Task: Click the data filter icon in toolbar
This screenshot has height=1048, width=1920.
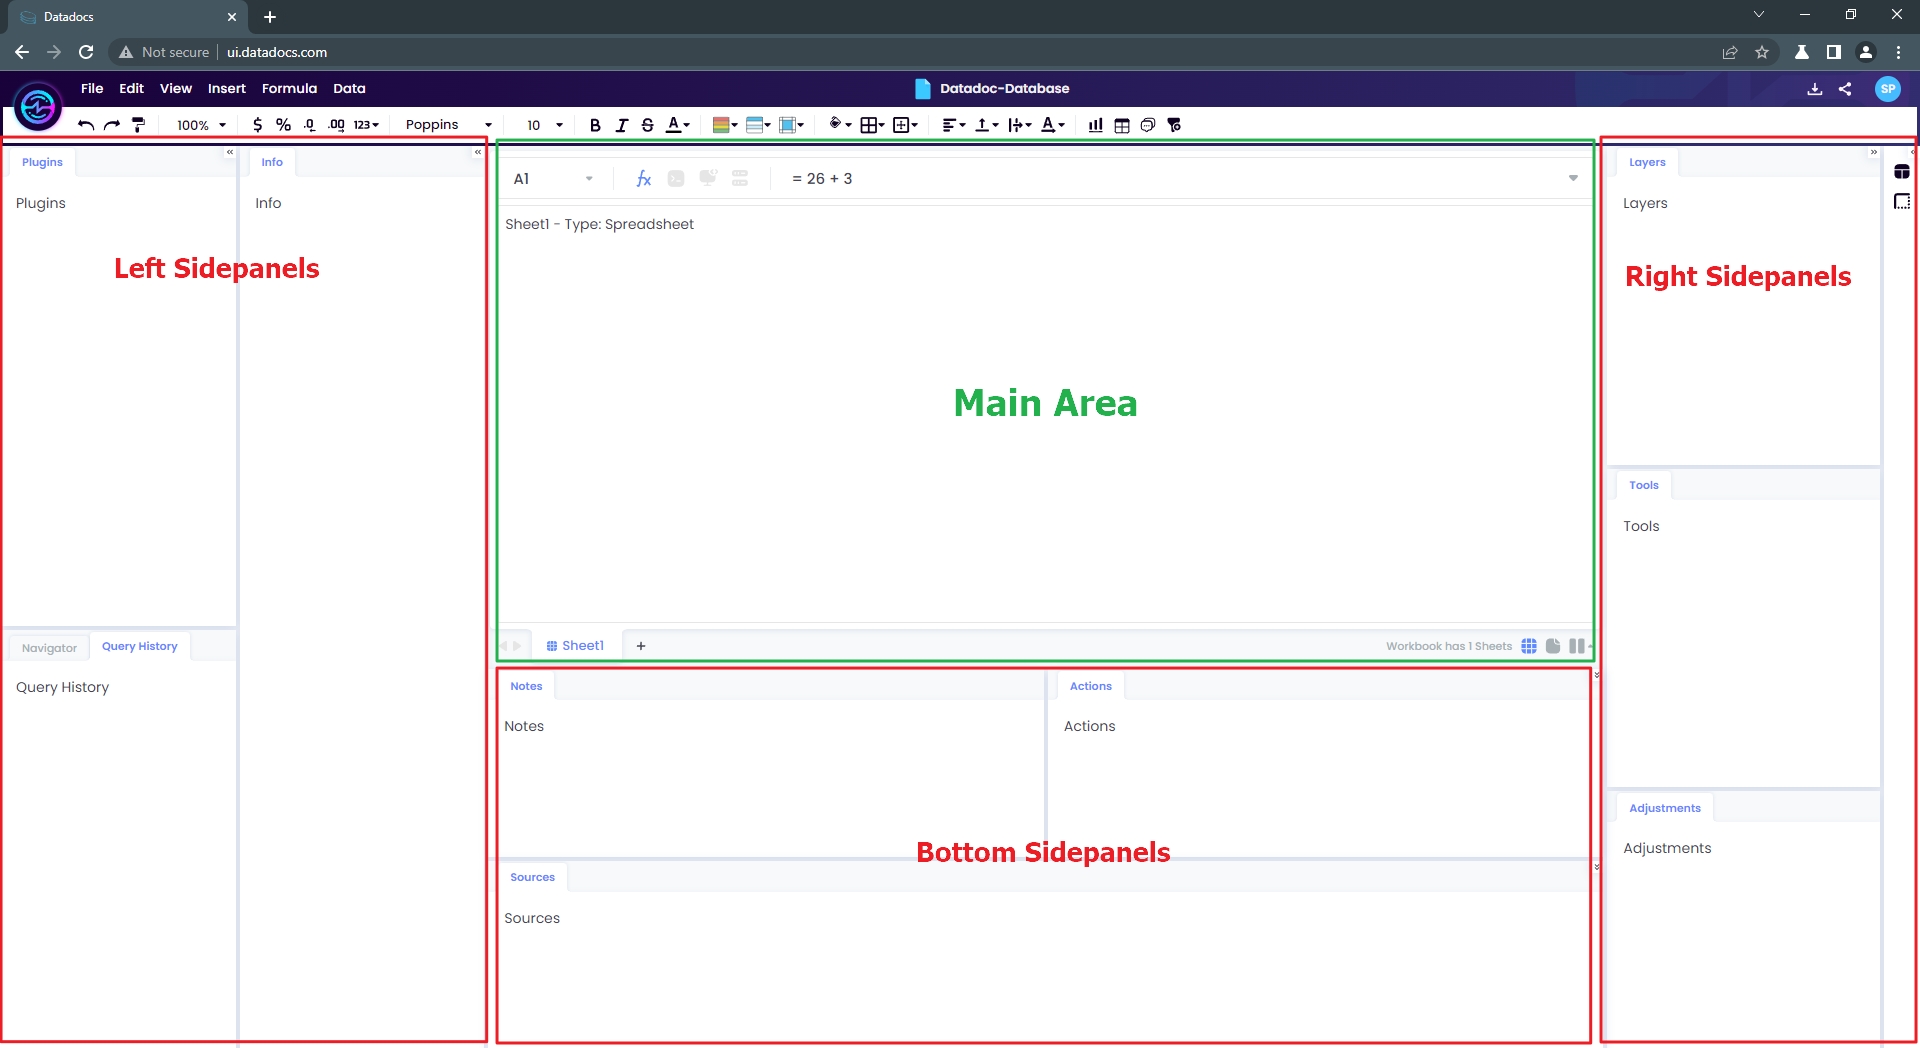Action: click(1173, 124)
